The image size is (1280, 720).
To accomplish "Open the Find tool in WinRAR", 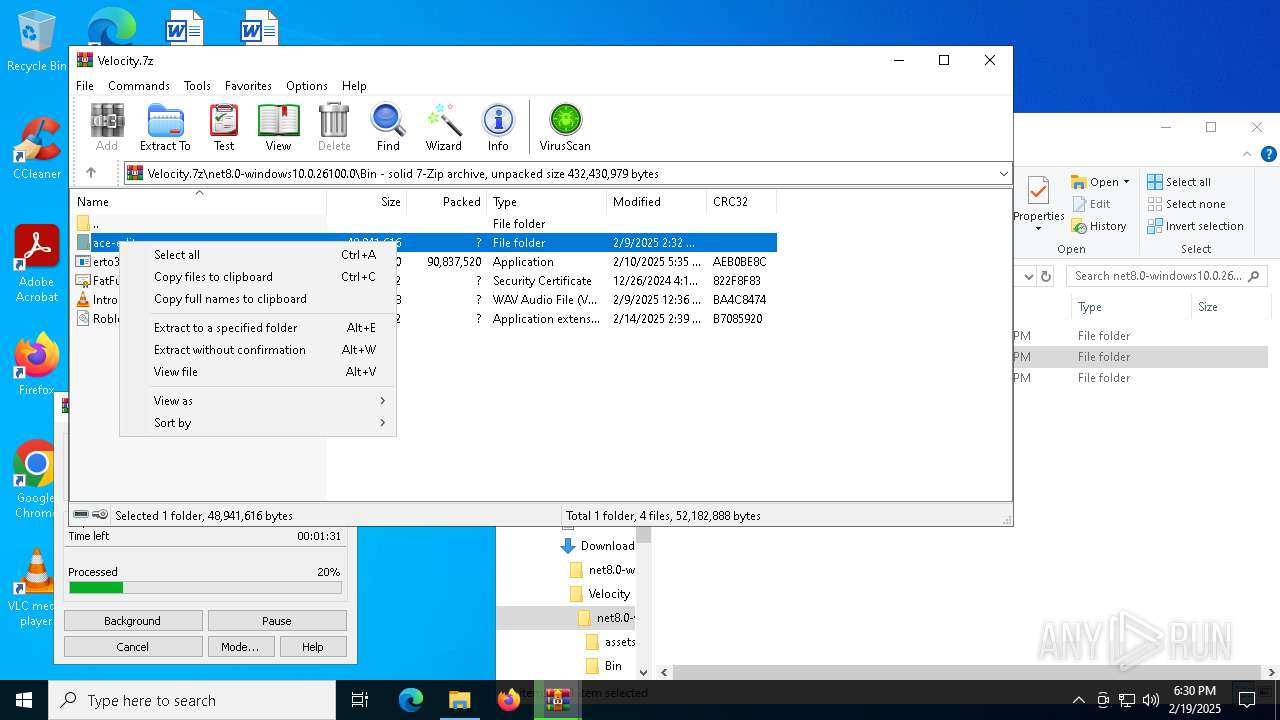I will click(x=388, y=127).
